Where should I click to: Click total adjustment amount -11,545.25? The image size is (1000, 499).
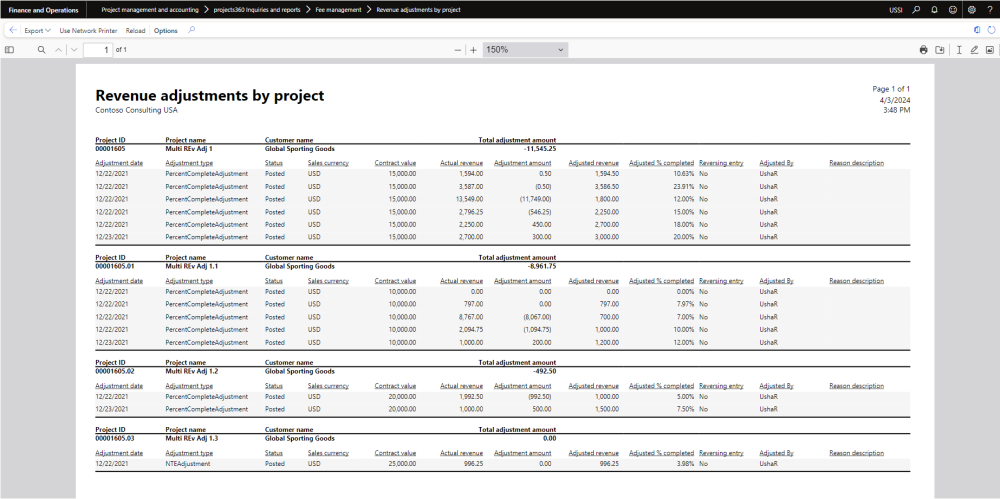click(540, 149)
